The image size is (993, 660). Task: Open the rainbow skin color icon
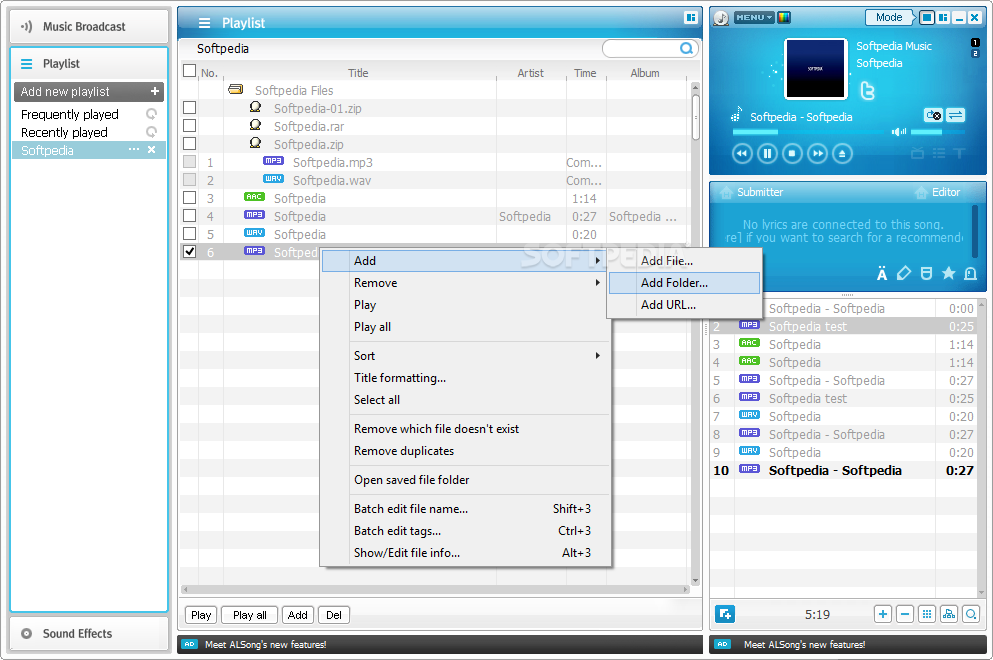coord(784,18)
